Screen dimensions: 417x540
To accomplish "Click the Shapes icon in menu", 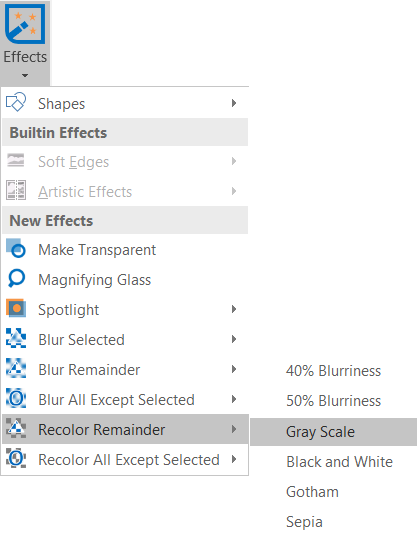I will 16,102.
